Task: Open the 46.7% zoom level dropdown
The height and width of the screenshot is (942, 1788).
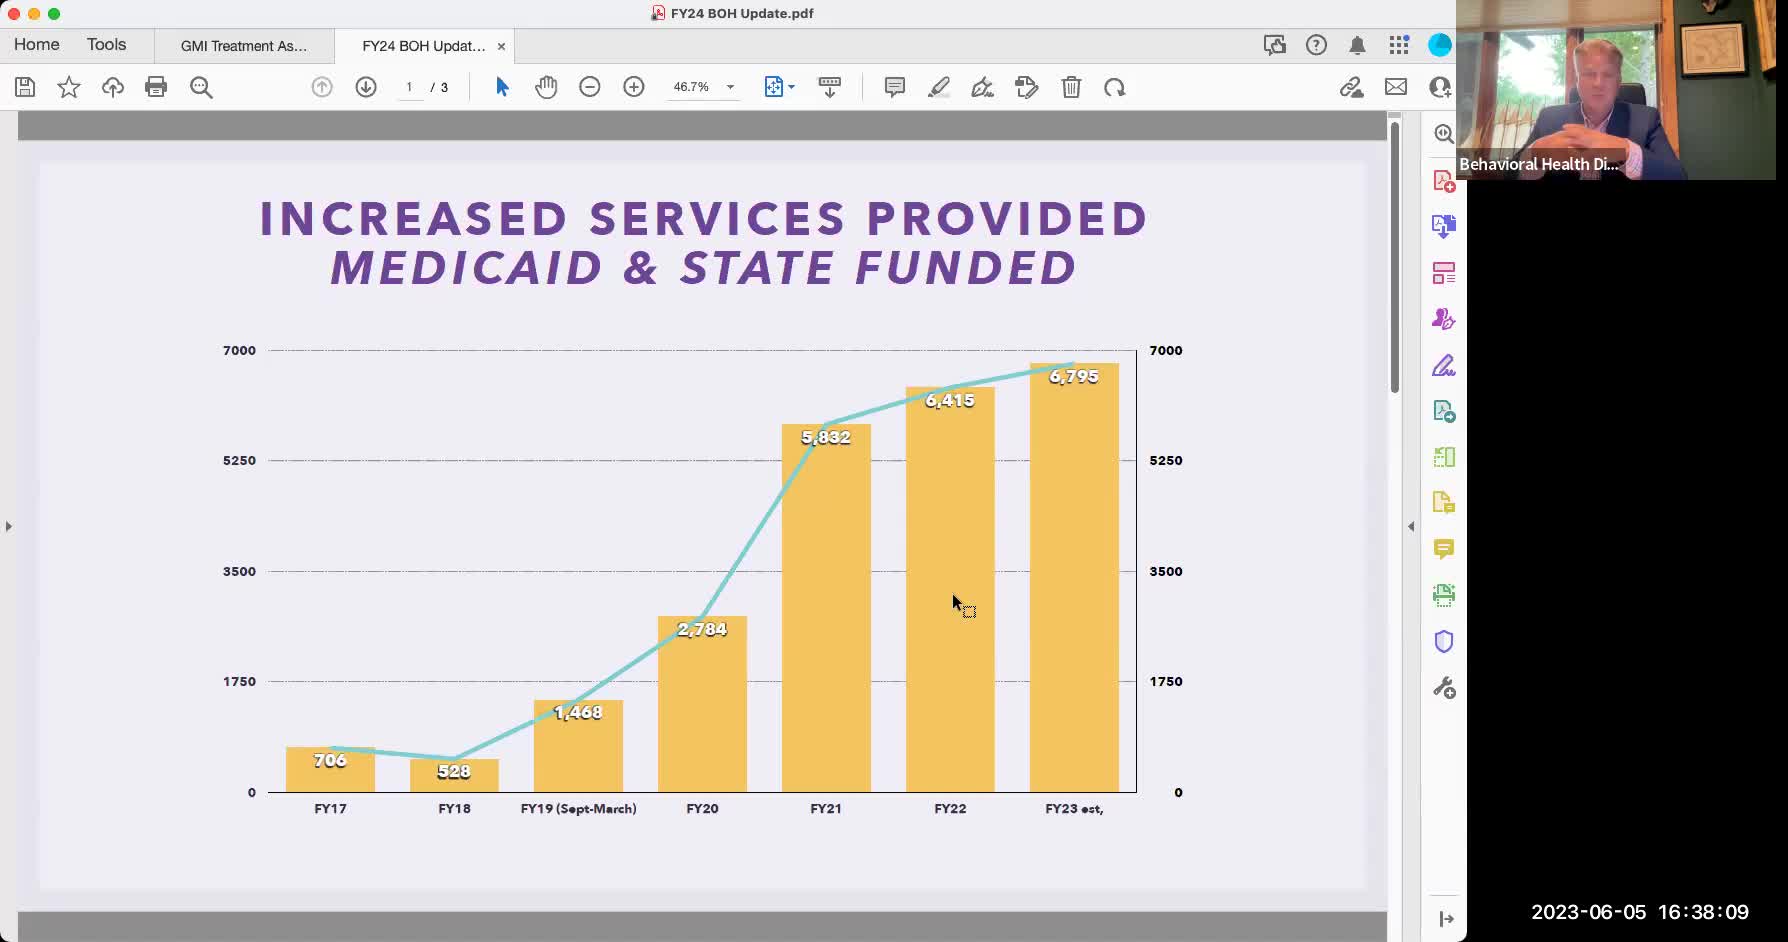Action: pos(731,87)
